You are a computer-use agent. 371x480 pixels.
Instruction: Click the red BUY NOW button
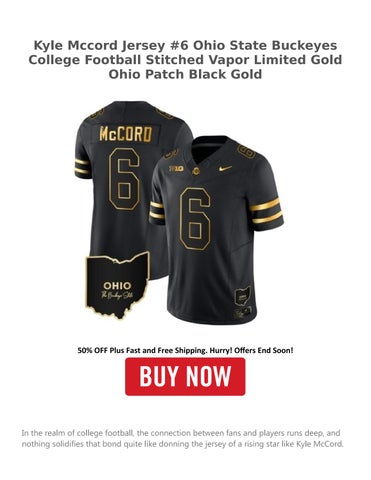185,376
